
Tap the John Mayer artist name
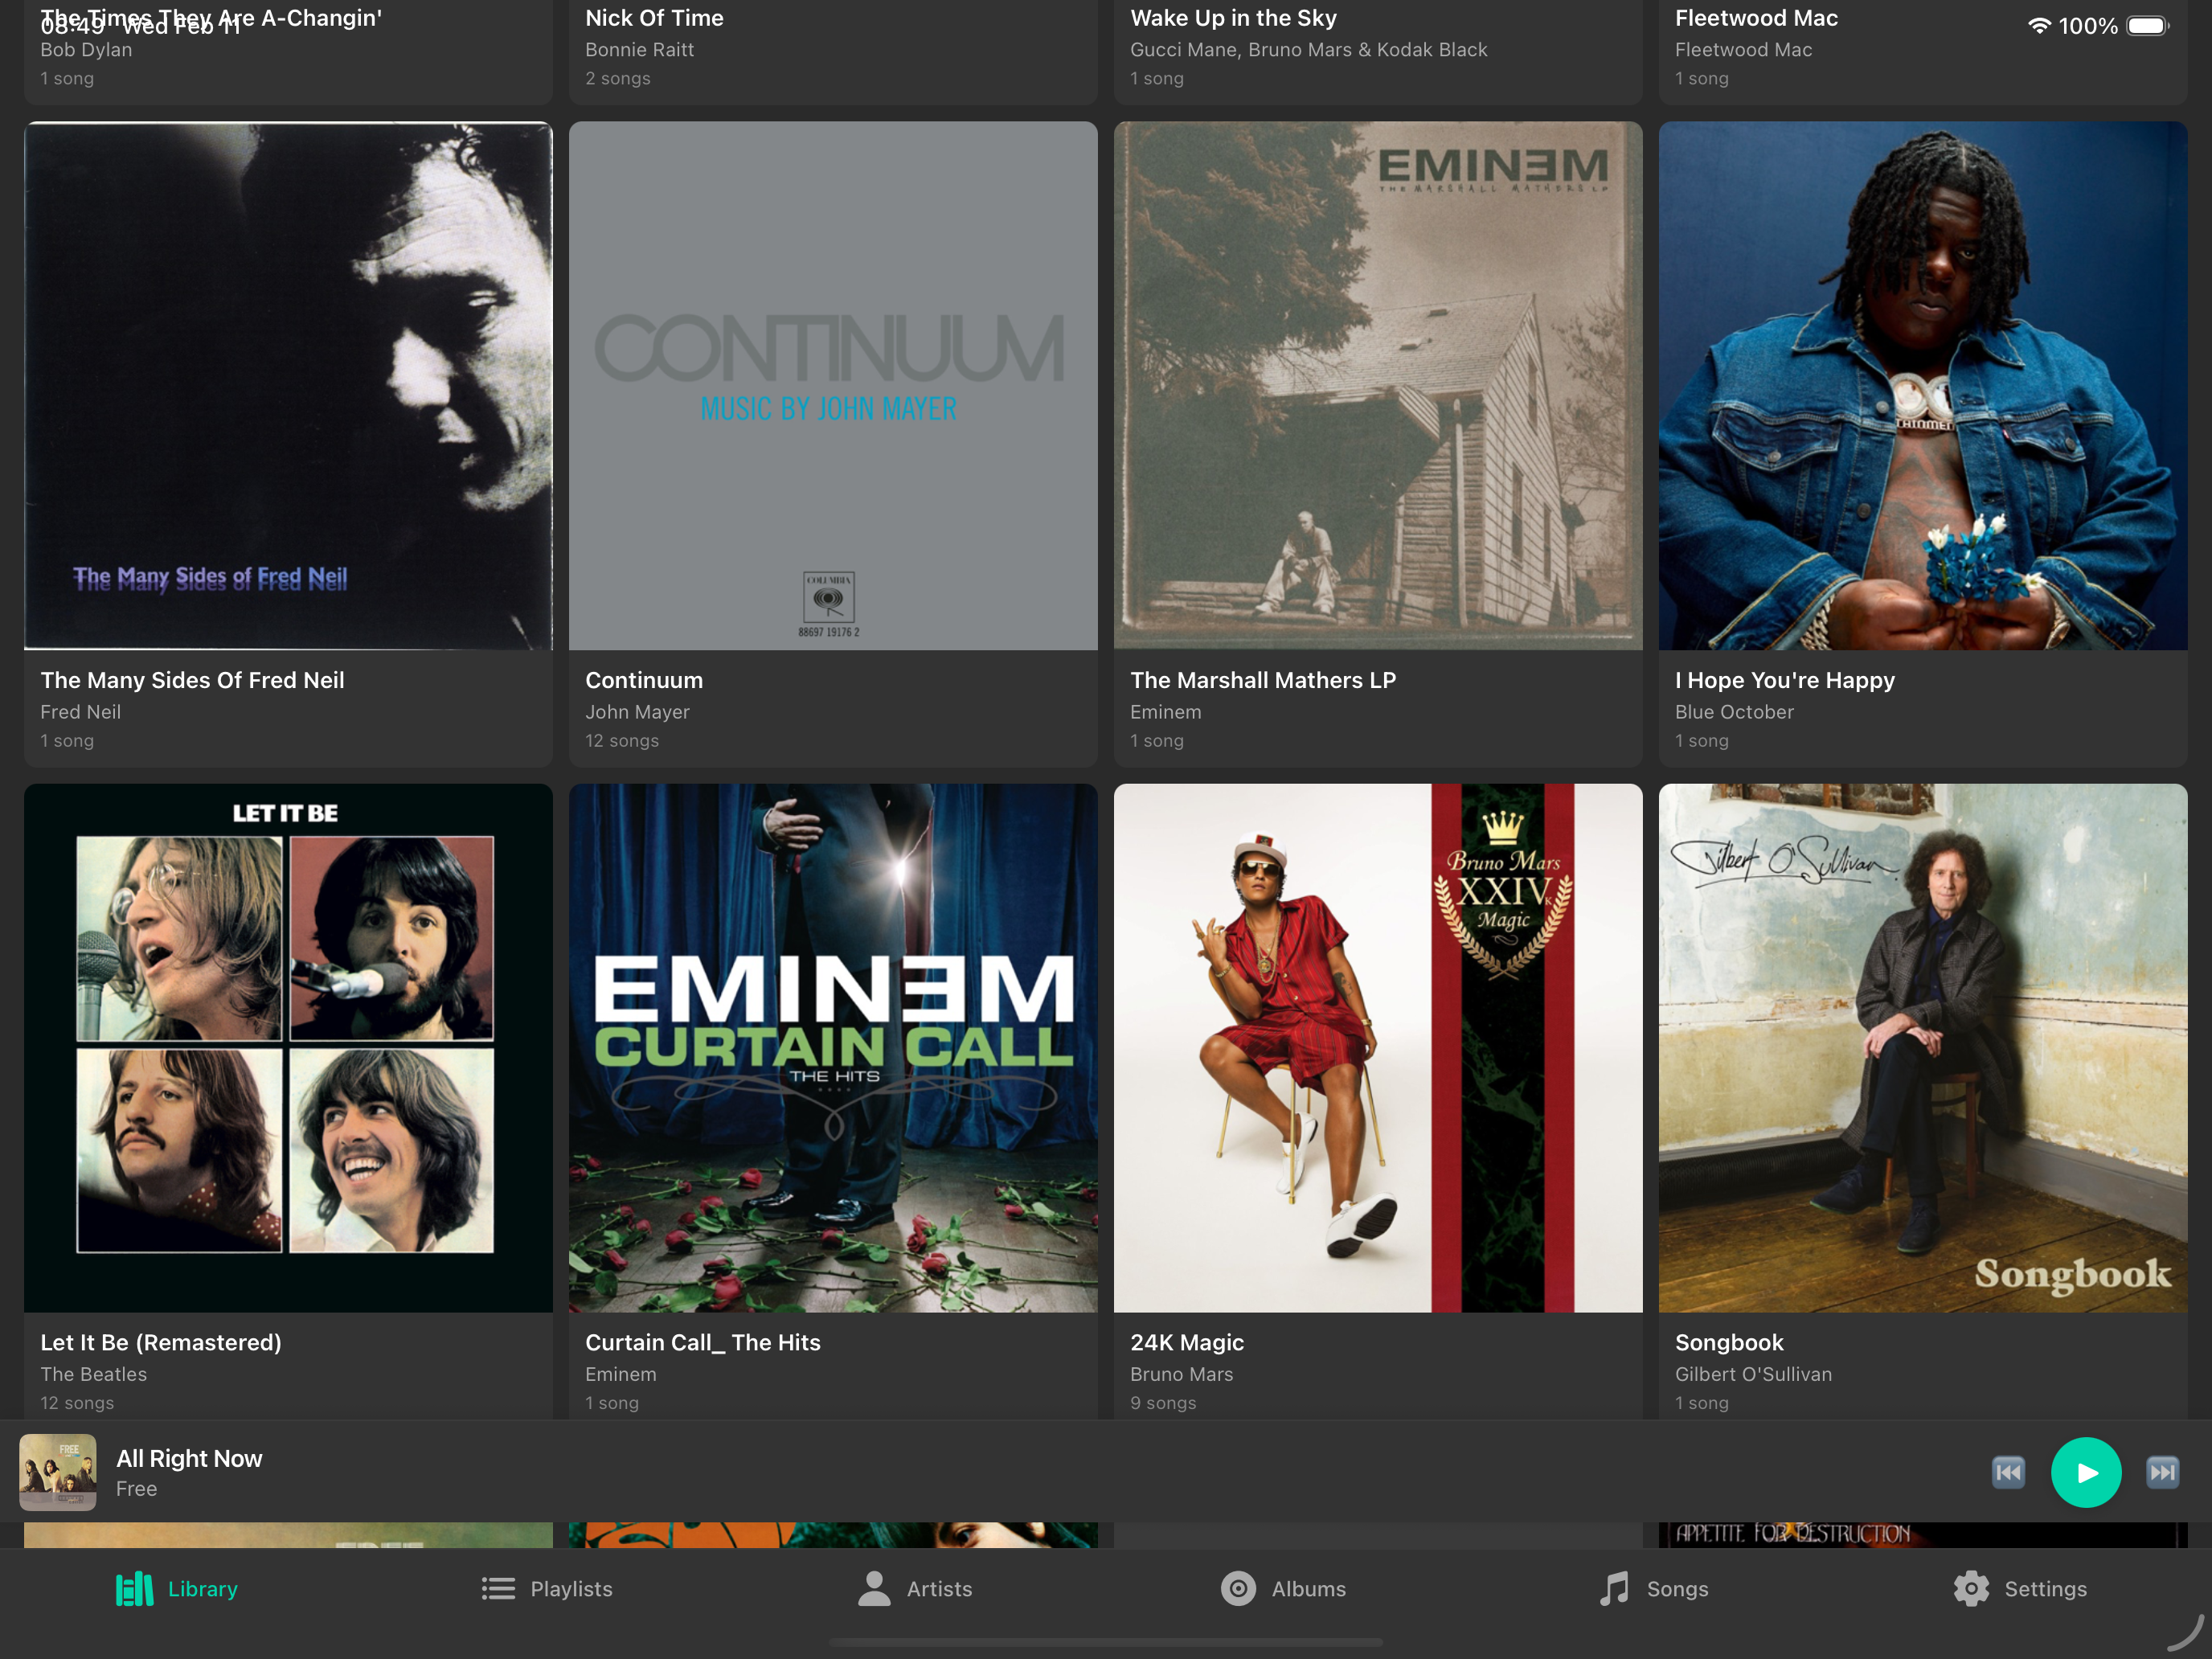tap(637, 712)
